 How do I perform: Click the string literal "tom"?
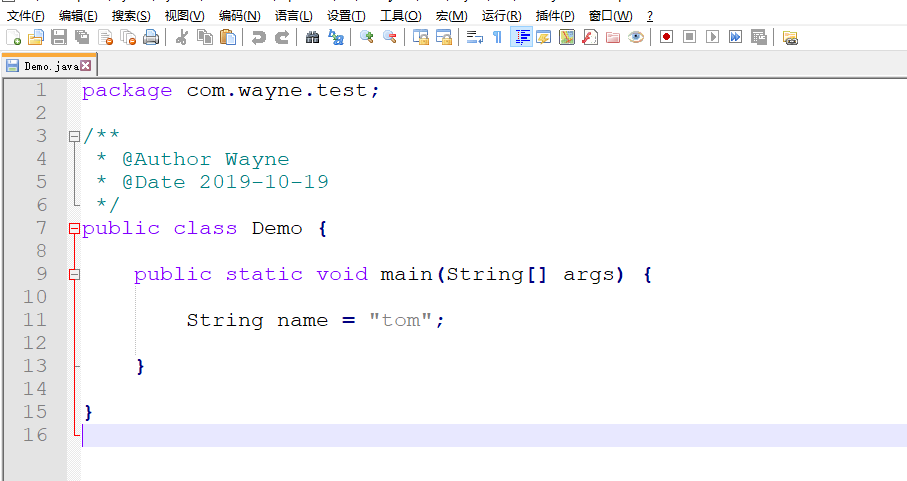400,320
